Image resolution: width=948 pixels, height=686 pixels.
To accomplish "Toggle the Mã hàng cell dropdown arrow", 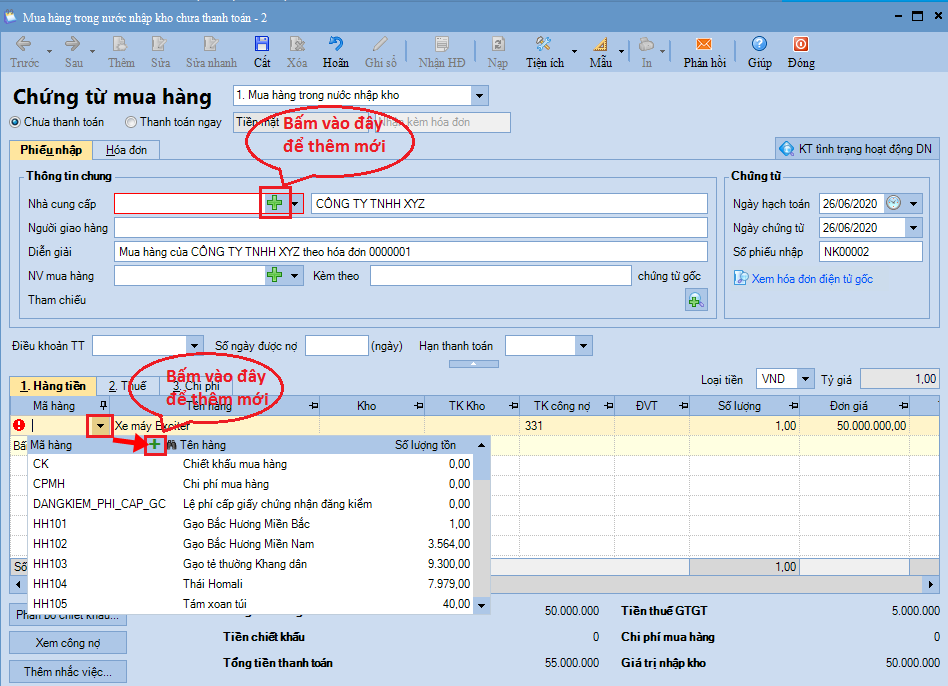I will [100, 426].
